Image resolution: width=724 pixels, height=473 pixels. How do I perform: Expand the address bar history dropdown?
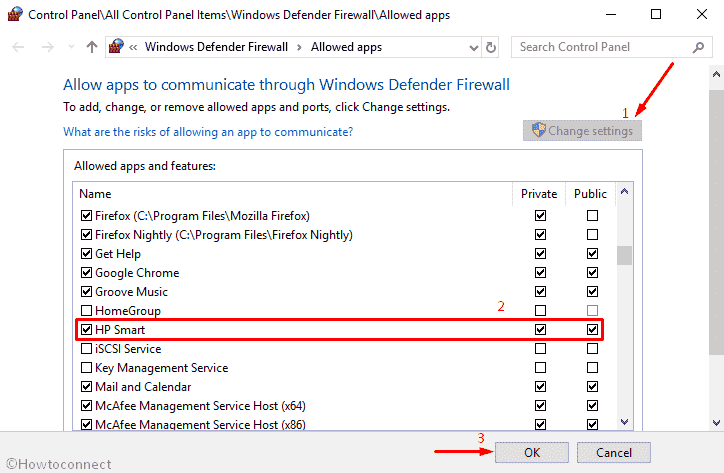[x=473, y=48]
